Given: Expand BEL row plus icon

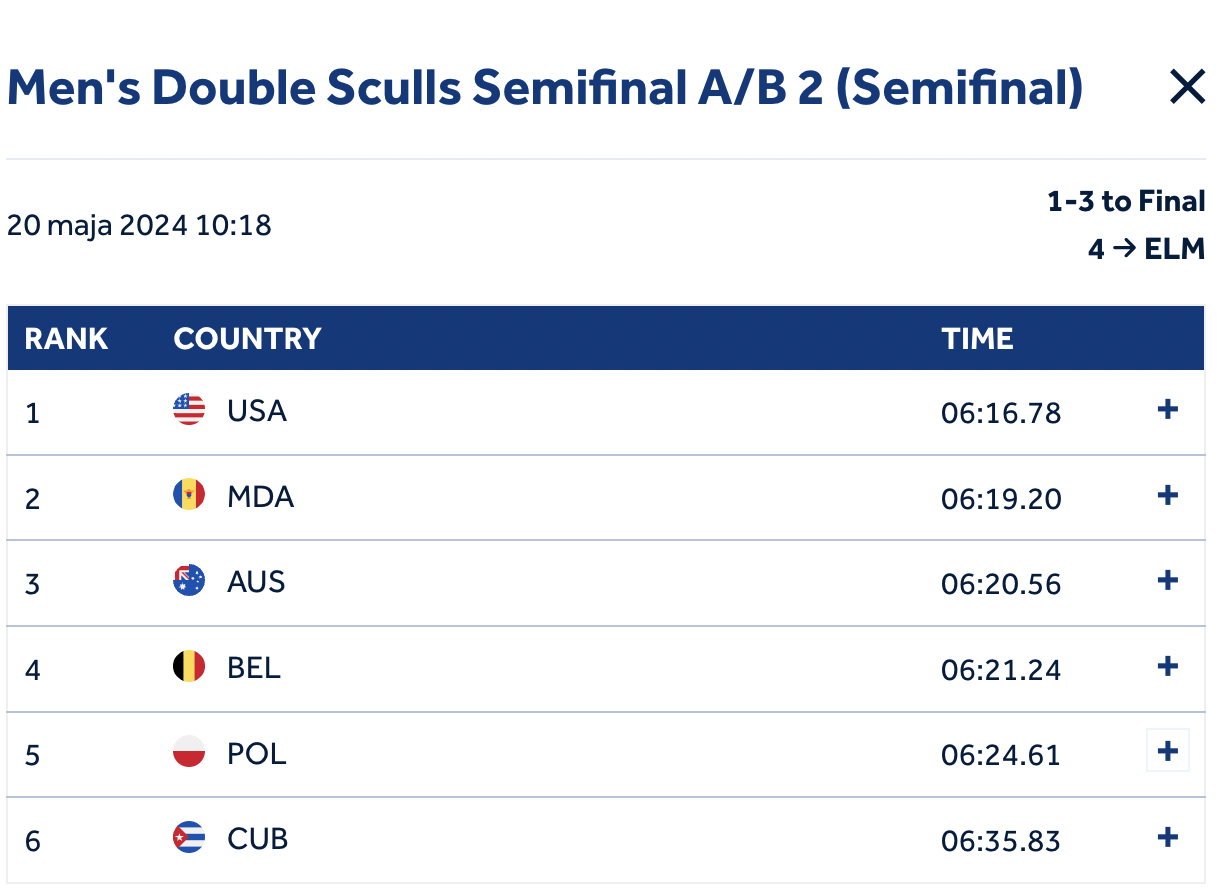Looking at the screenshot, I should (1167, 667).
